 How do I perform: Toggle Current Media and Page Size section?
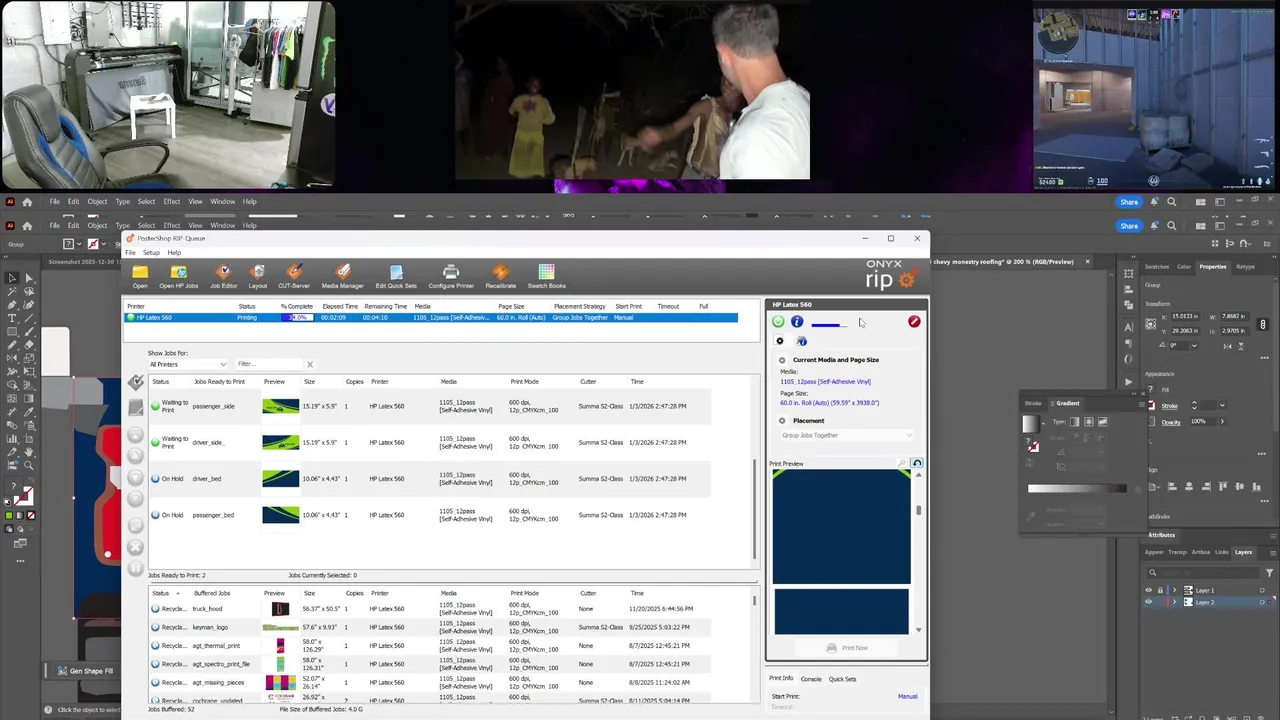[x=782, y=360]
